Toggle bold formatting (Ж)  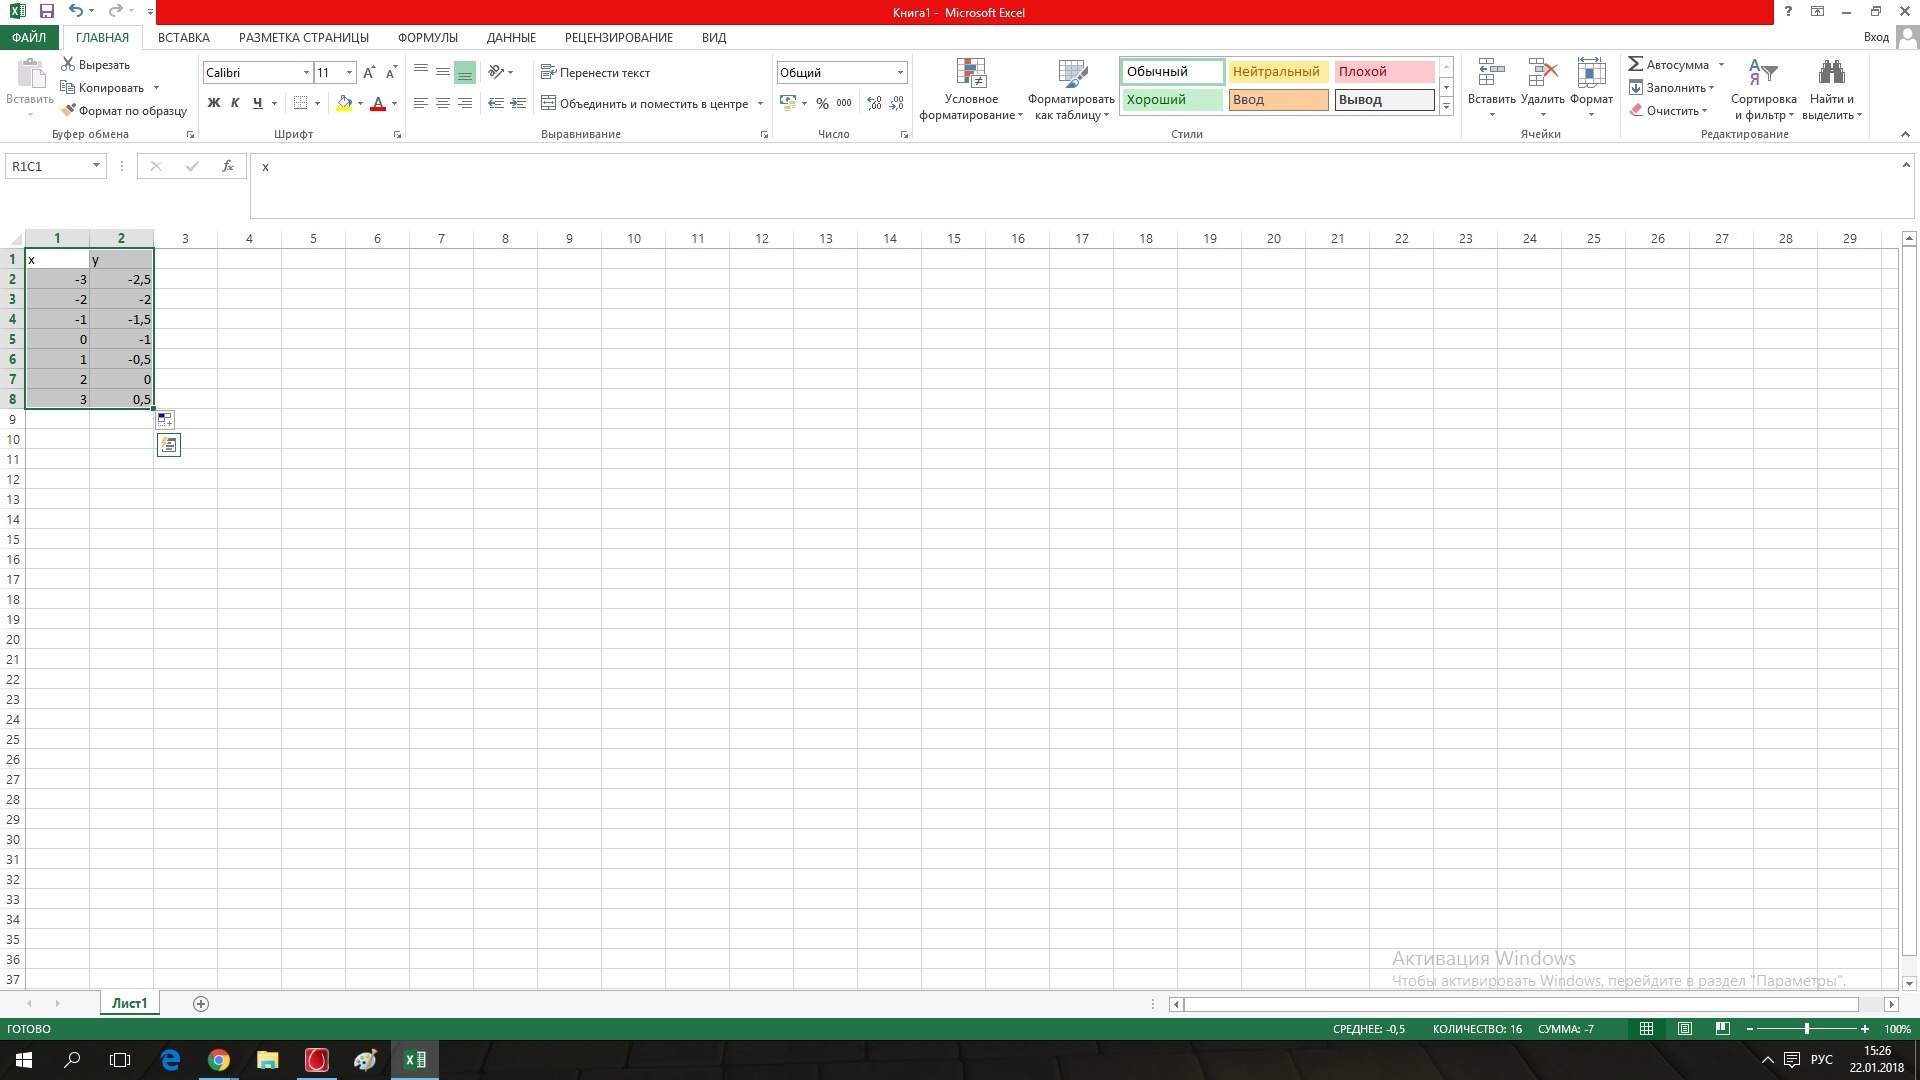213,103
